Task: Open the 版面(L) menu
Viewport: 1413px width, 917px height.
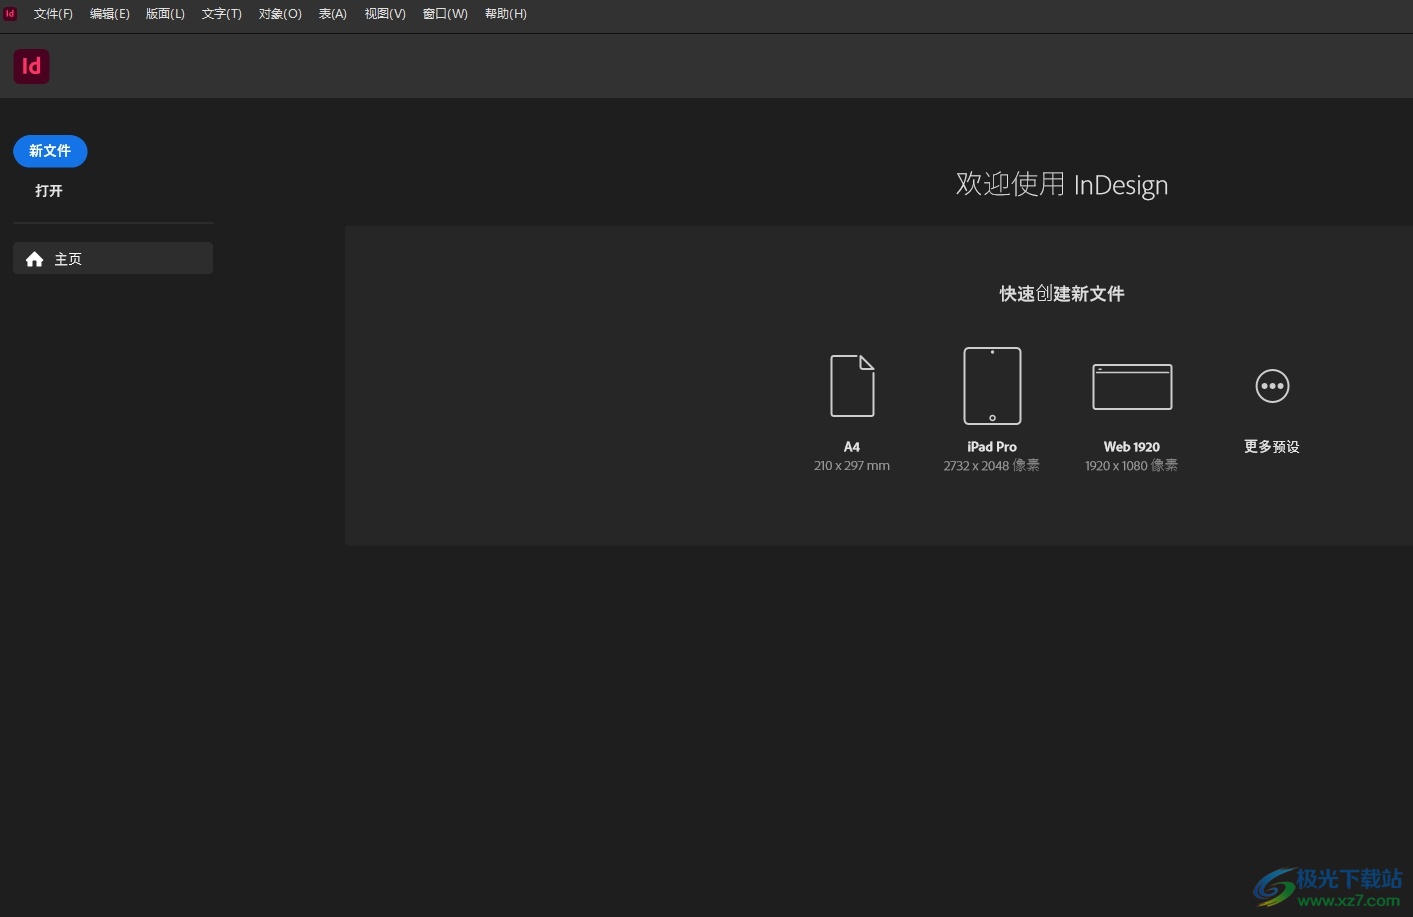Action: click(165, 14)
